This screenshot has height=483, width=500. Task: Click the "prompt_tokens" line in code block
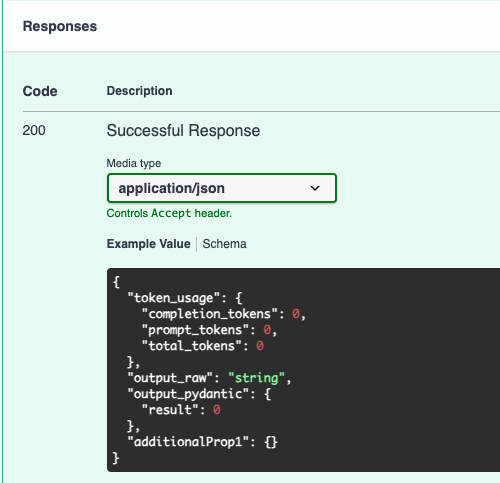(209, 330)
